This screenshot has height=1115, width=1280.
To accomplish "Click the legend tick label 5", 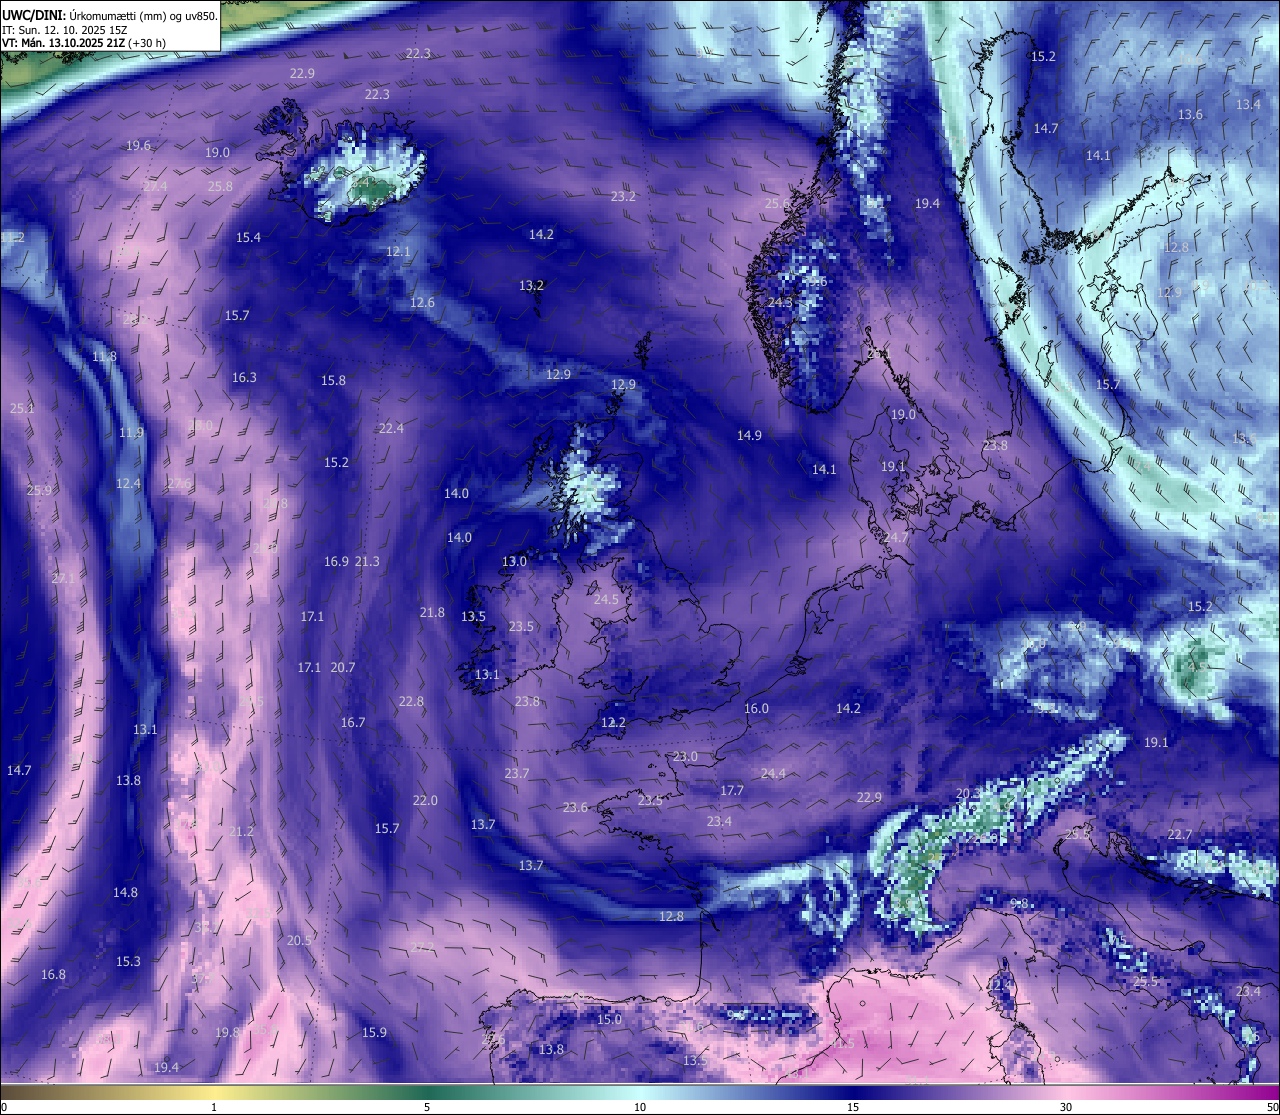I will (427, 1107).
